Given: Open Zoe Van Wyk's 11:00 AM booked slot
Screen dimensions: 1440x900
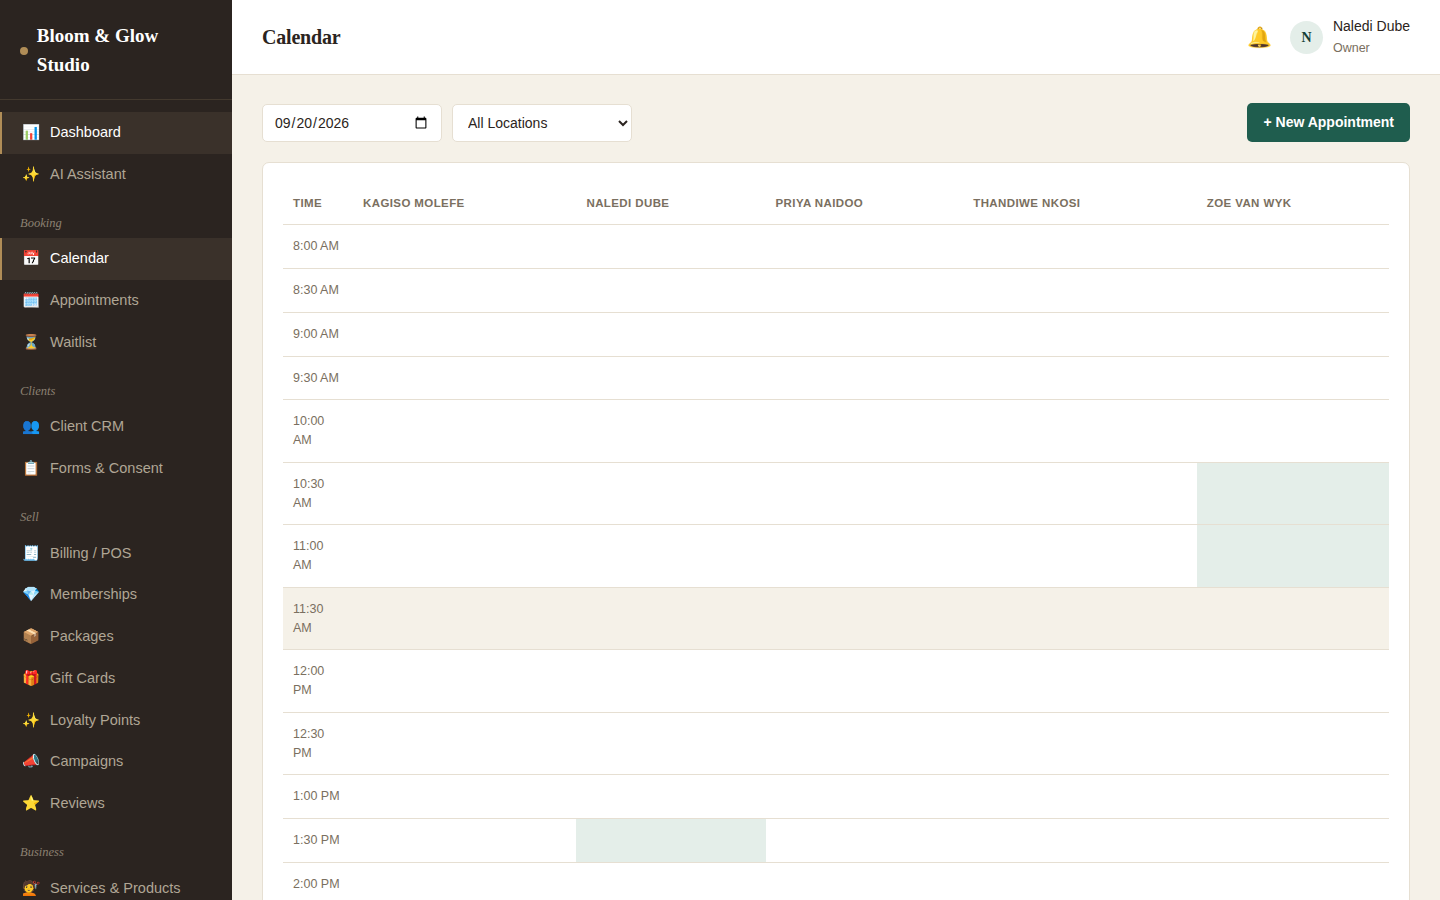Looking at the screenshot, I should pyautogui.click(x=1293, y=556).
